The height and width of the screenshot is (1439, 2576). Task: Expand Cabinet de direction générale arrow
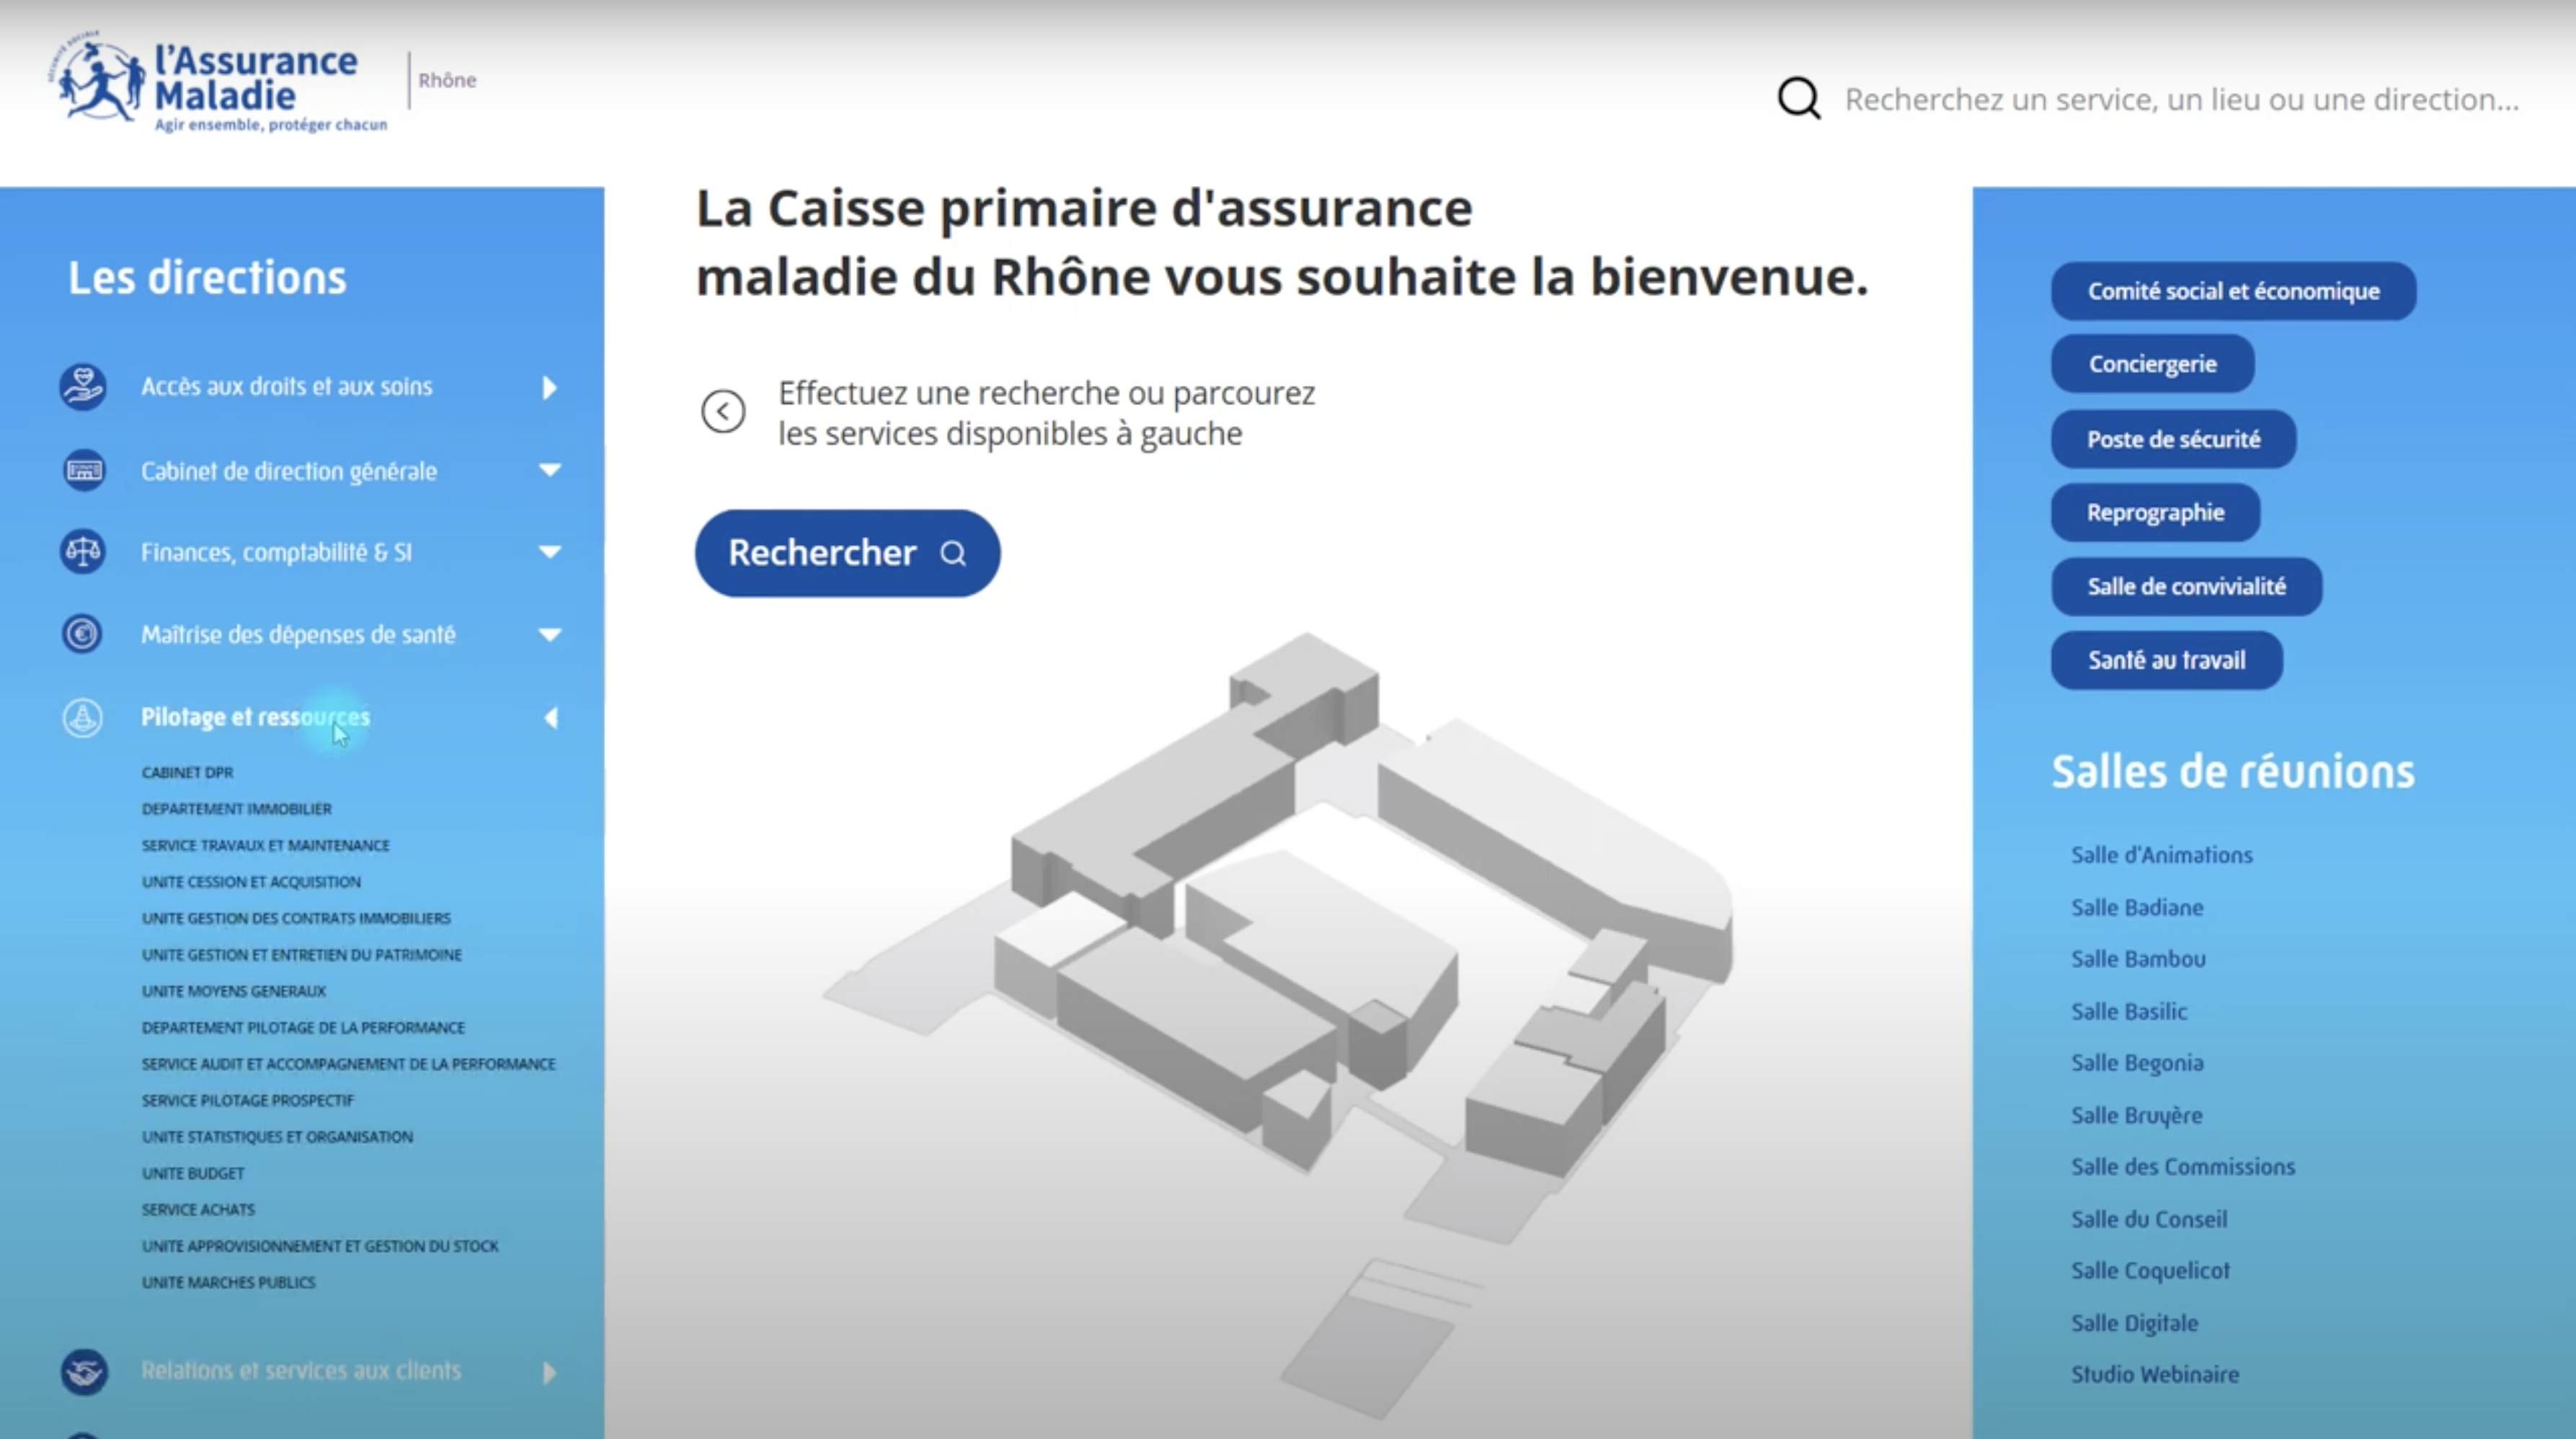click(550, 470)
